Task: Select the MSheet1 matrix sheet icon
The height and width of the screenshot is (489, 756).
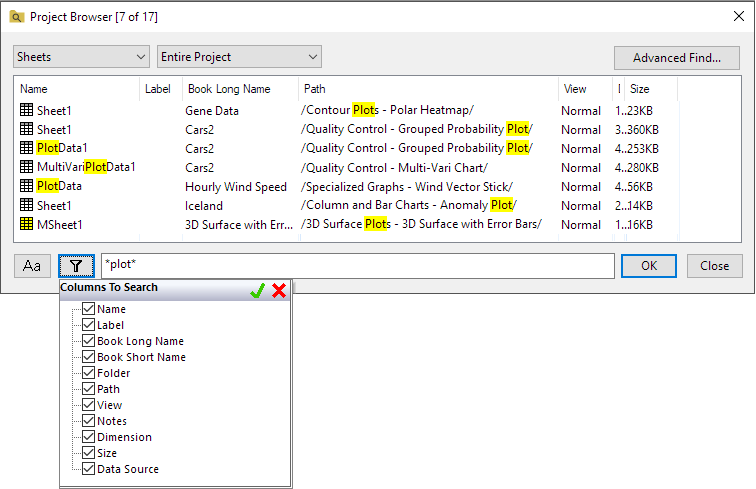Action: 27,225
